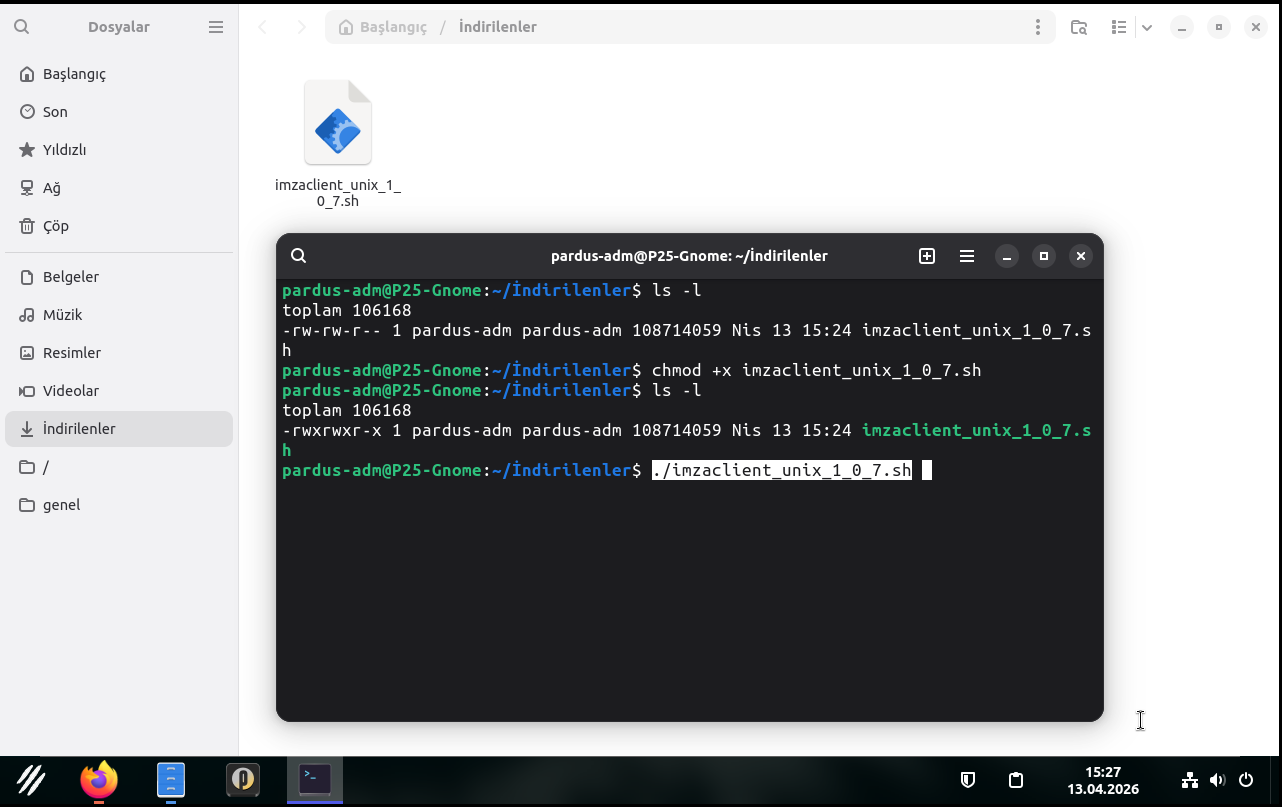Click the imzaclient_unix_1_0_7.sh file name label

coord(338,193)
